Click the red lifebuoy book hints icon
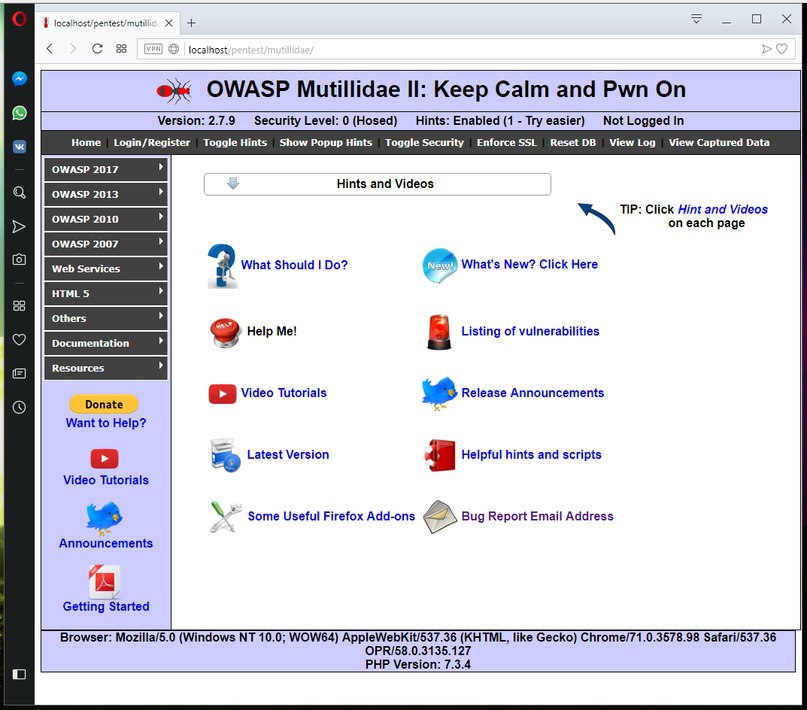 [x=440, y=455]
